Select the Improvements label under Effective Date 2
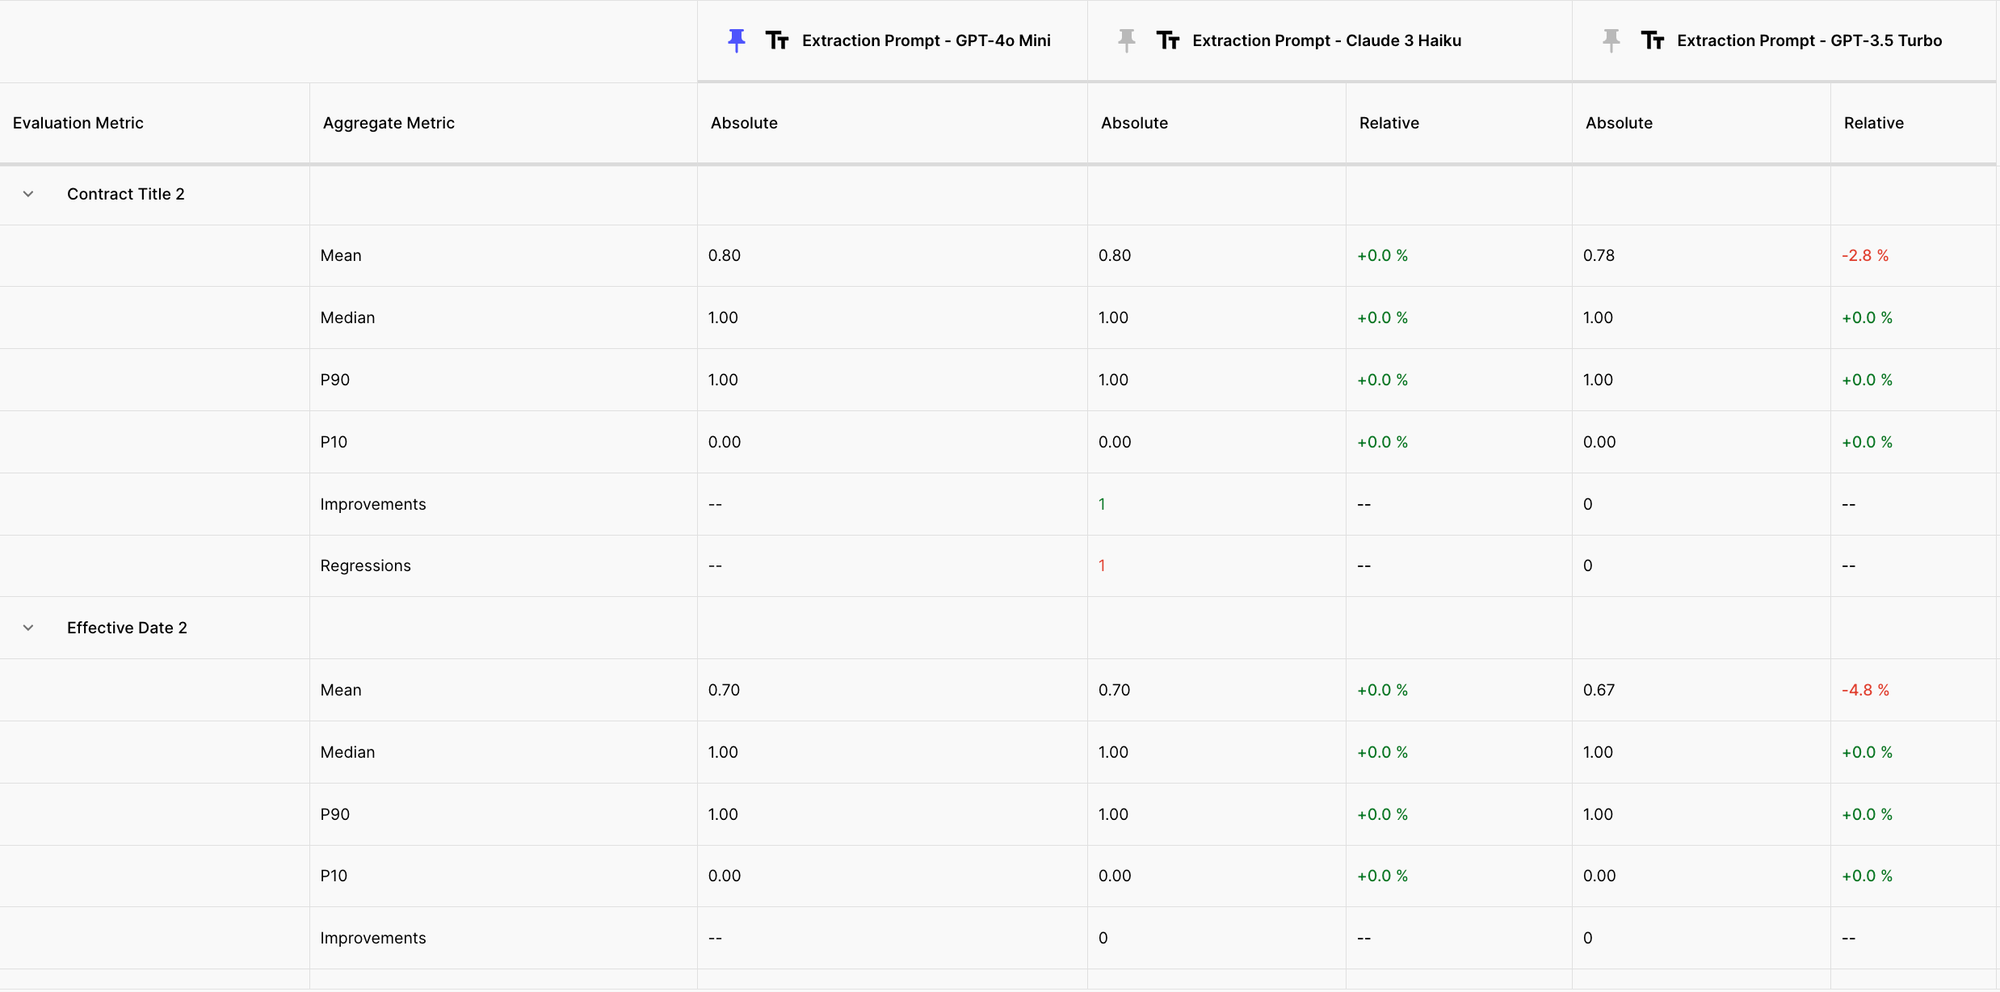 click(373, 938)
